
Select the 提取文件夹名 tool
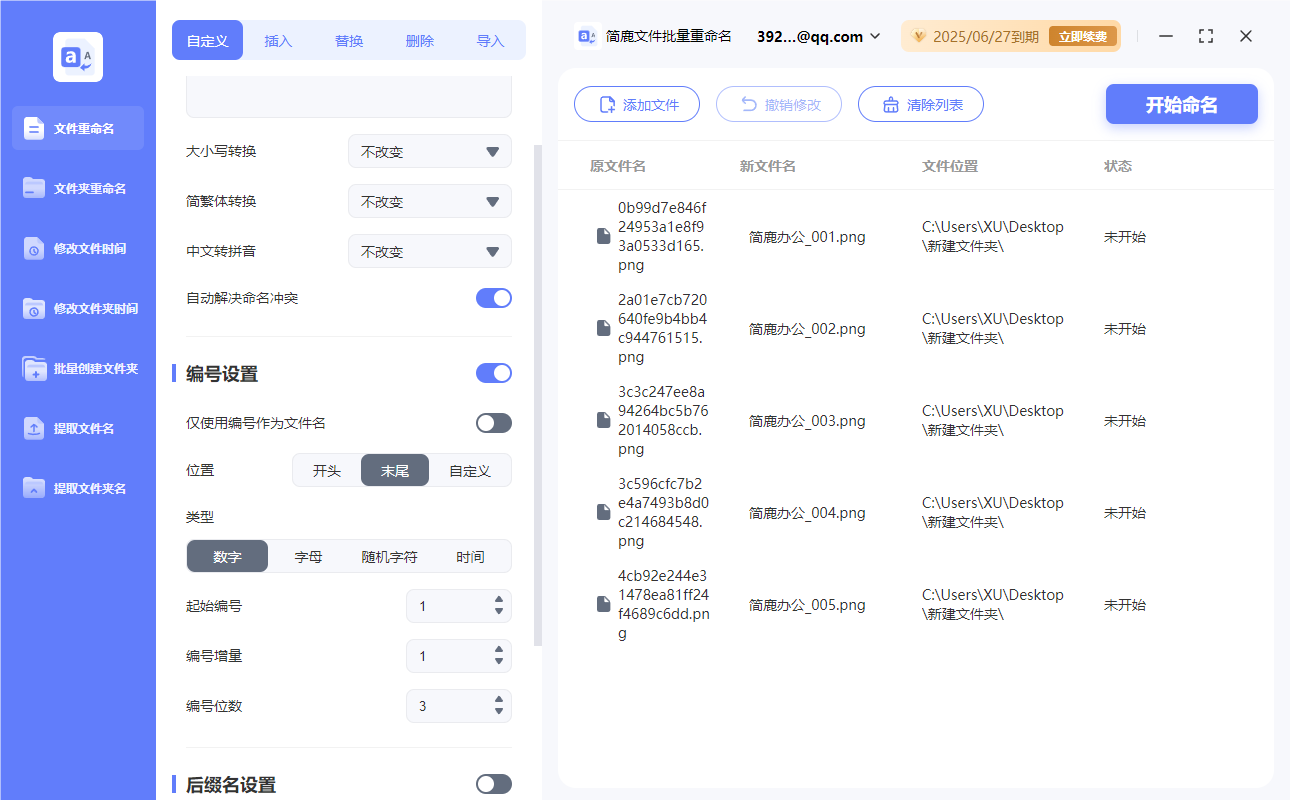77,488
